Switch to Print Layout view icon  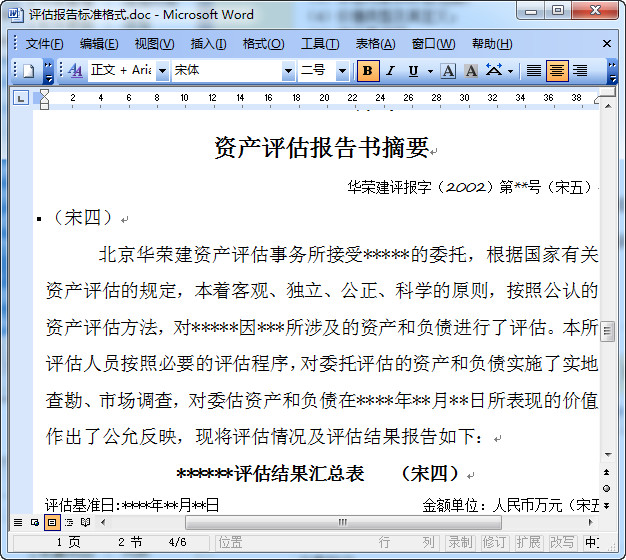[x=52, y=522]
